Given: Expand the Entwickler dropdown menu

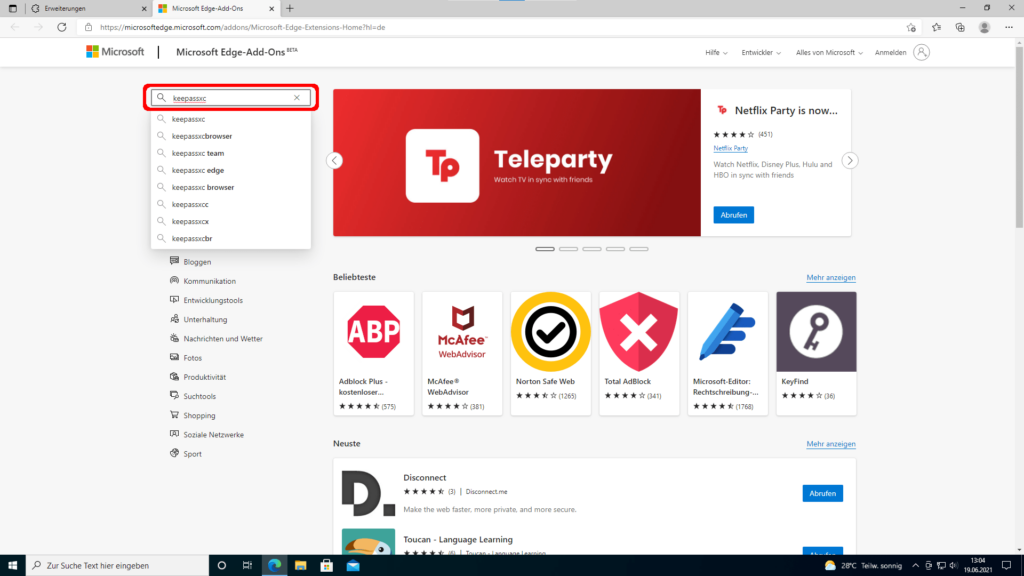Looking at the screenshot, I should click(761, 52).
